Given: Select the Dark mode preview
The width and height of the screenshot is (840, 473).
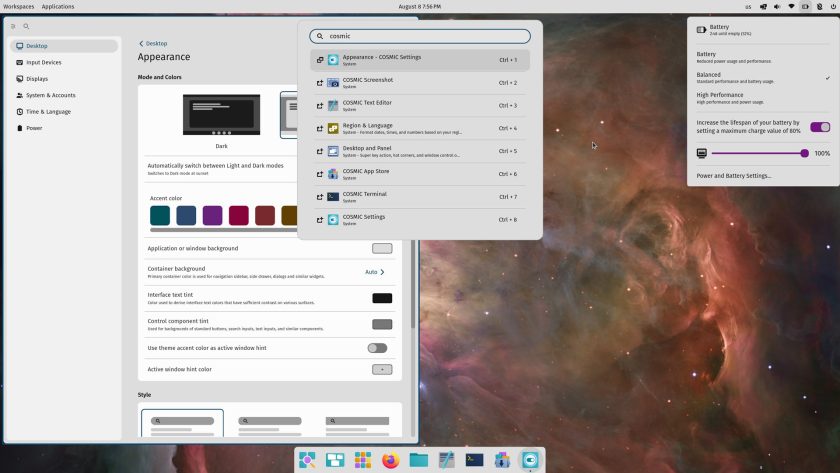Looking at the screenshot, I should click(x=221, y=115).
